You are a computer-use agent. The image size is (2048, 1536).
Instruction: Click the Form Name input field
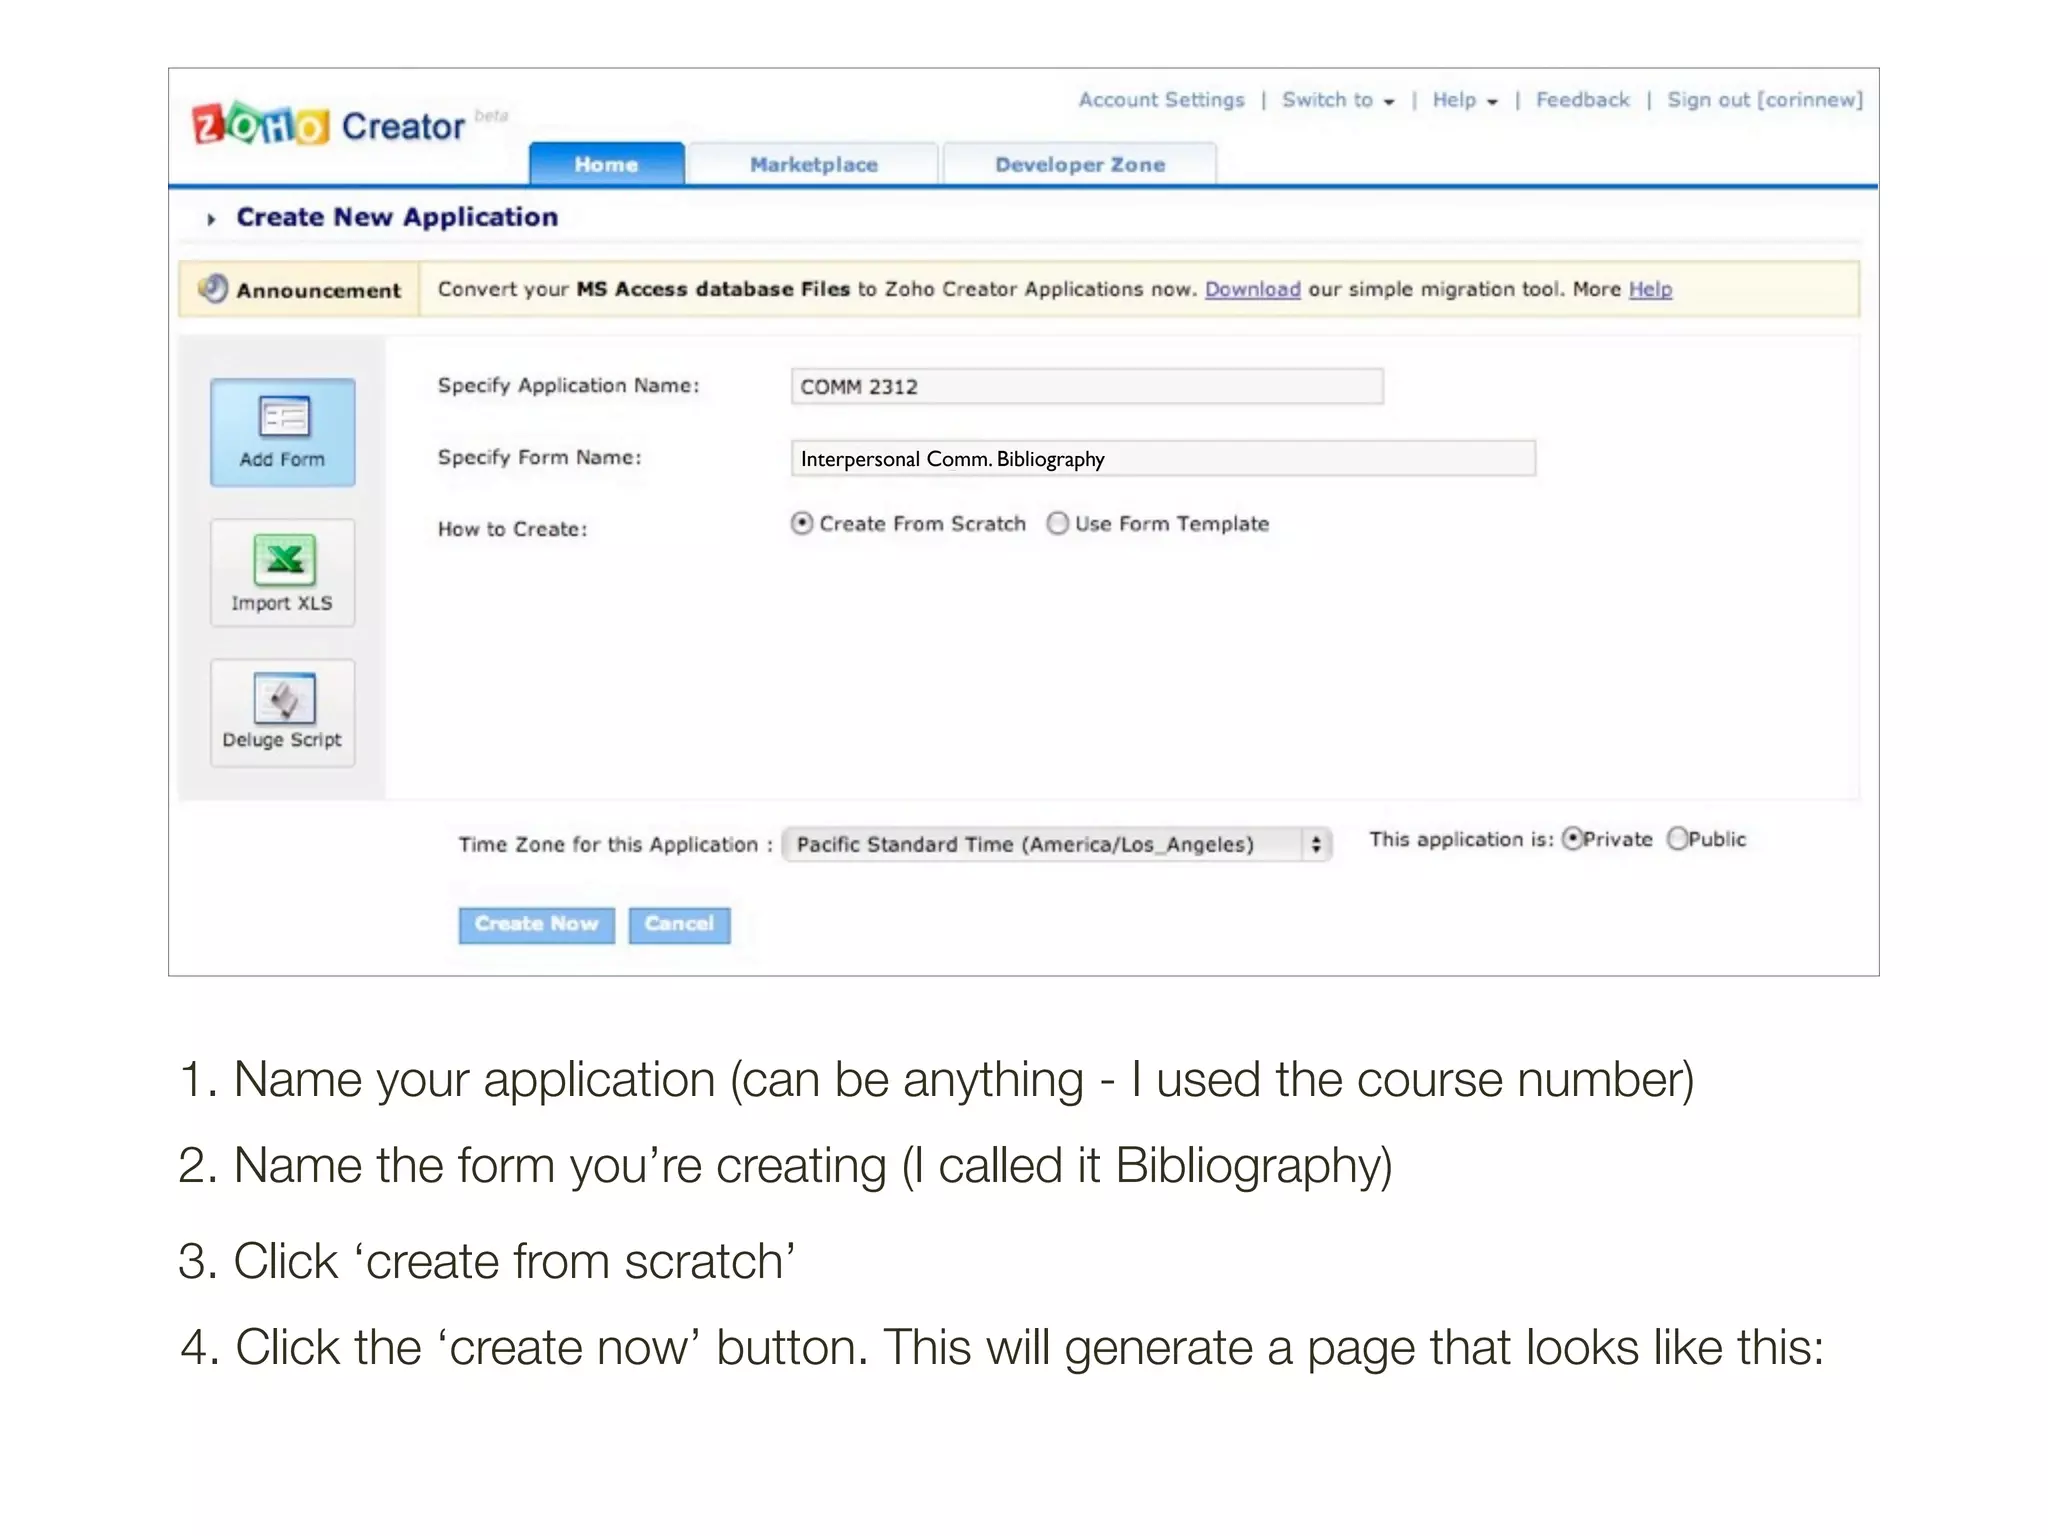[1163, 458]
